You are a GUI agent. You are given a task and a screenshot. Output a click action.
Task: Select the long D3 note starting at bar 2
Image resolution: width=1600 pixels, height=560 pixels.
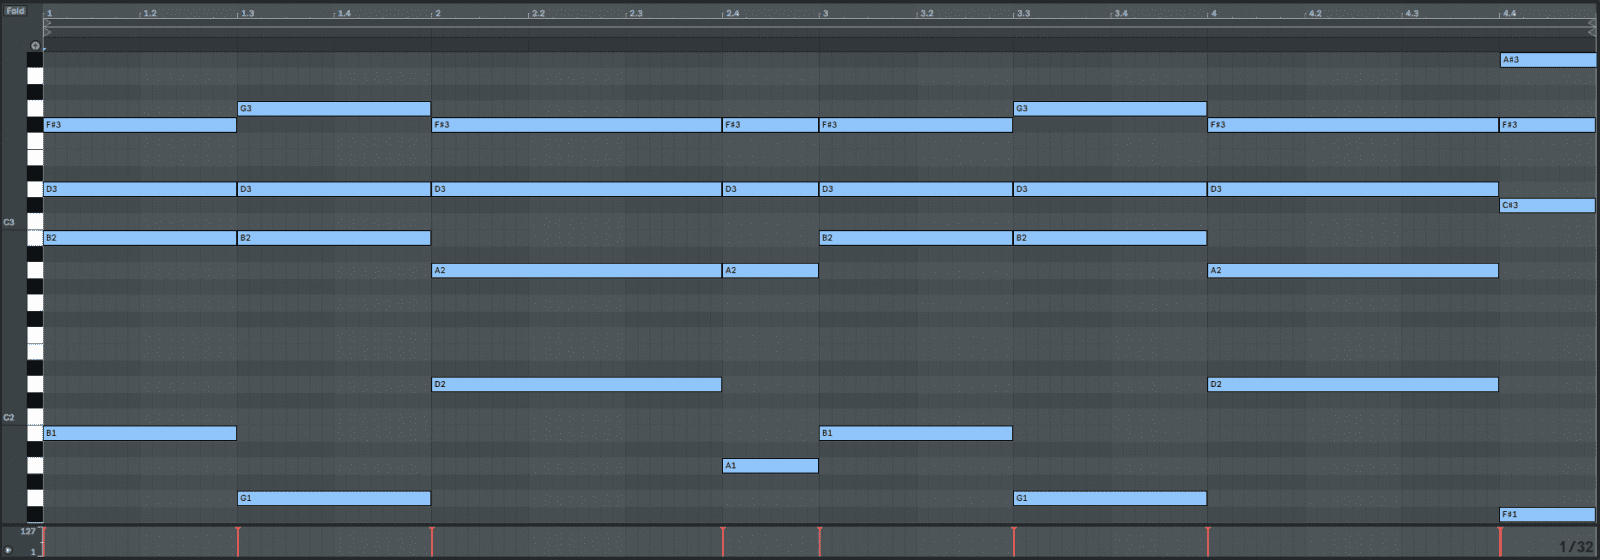pos(577,189)
